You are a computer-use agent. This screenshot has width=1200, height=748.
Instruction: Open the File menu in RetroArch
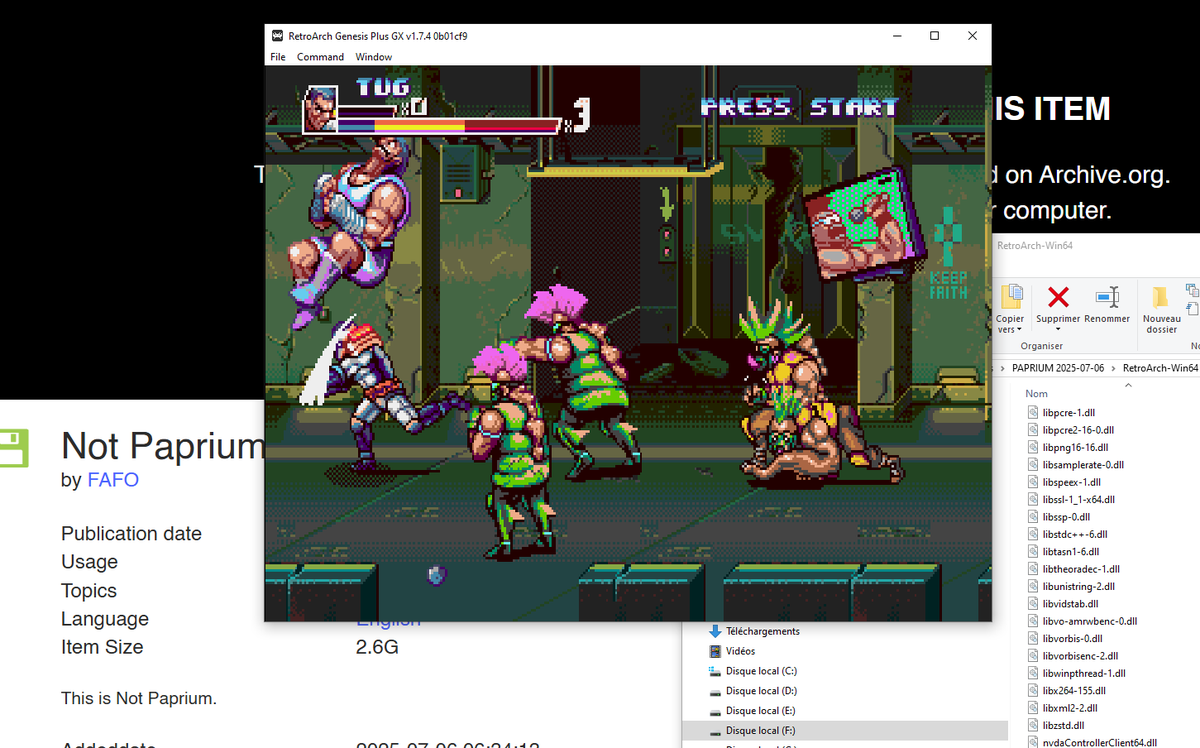(x=278, y=57)
